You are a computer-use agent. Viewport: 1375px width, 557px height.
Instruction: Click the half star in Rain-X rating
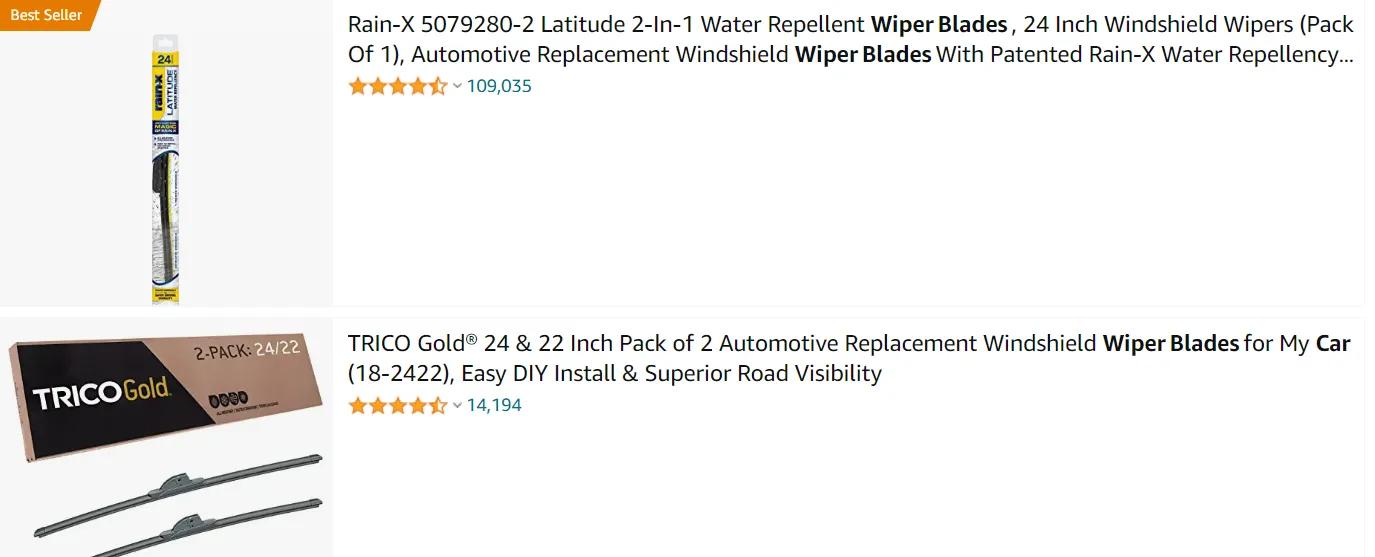click(438, 86)
